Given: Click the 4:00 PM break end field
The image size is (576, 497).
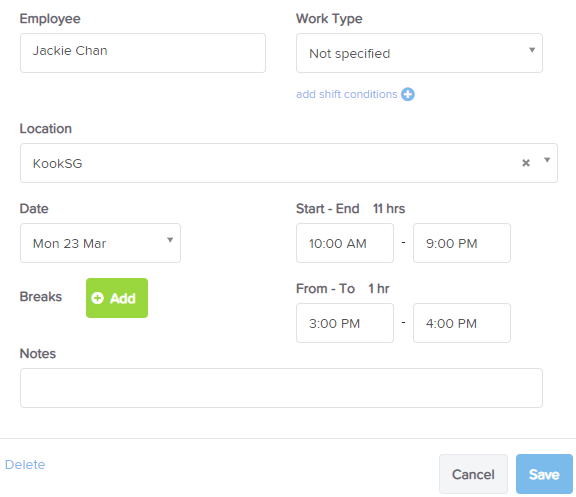Looking at the screenshot, I should click(x=462, y=323).
